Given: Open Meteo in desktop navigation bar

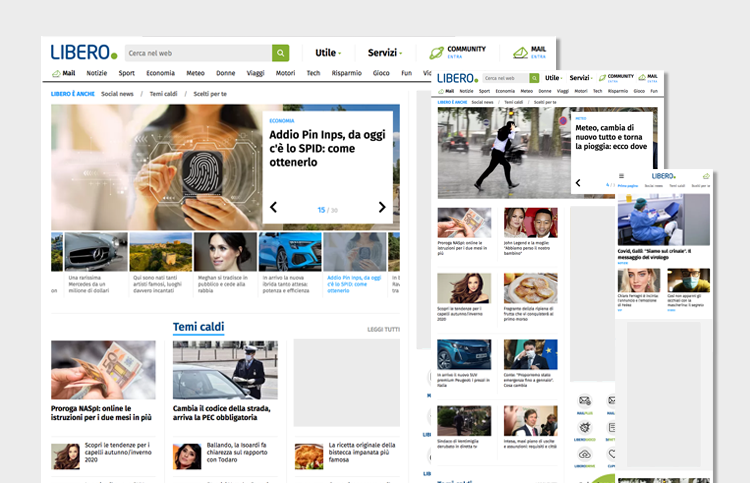Looking at the screenshot, I should tap(195, 73).
